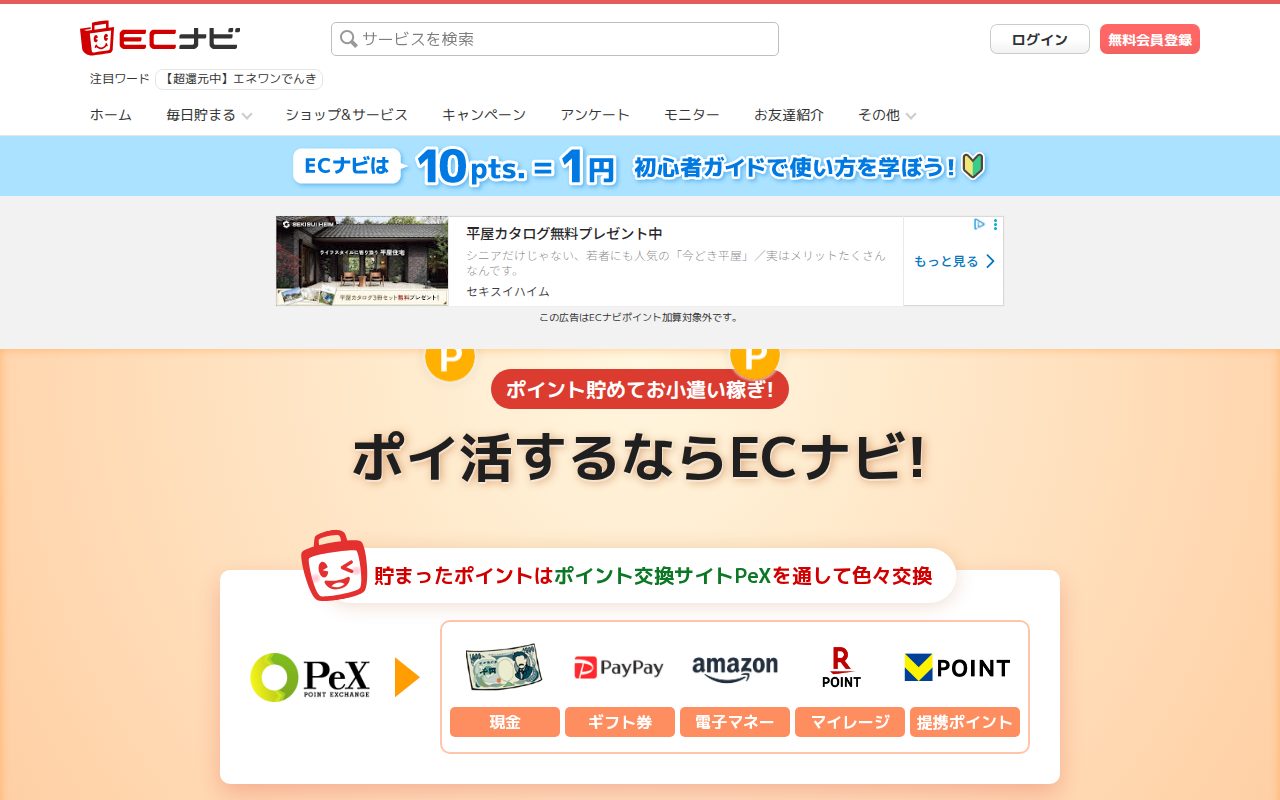The height and width of the screenshot is (800, 1280).
Task: Click the 平屋 house ad thumbnail
Action: pos(362,261)
